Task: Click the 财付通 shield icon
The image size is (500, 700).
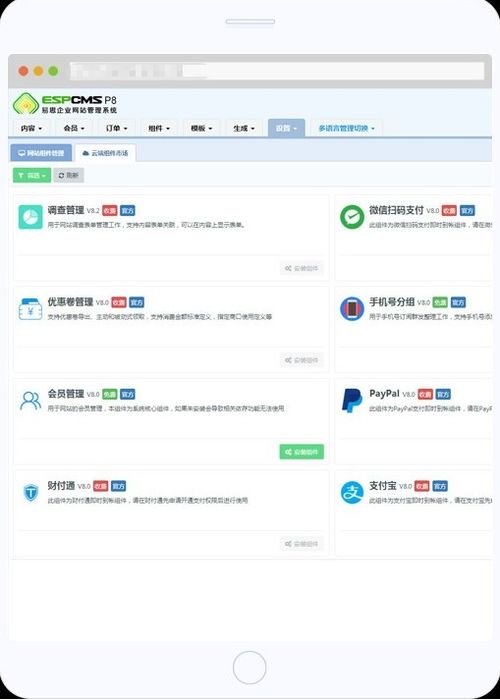Action: tap(31, 492)
